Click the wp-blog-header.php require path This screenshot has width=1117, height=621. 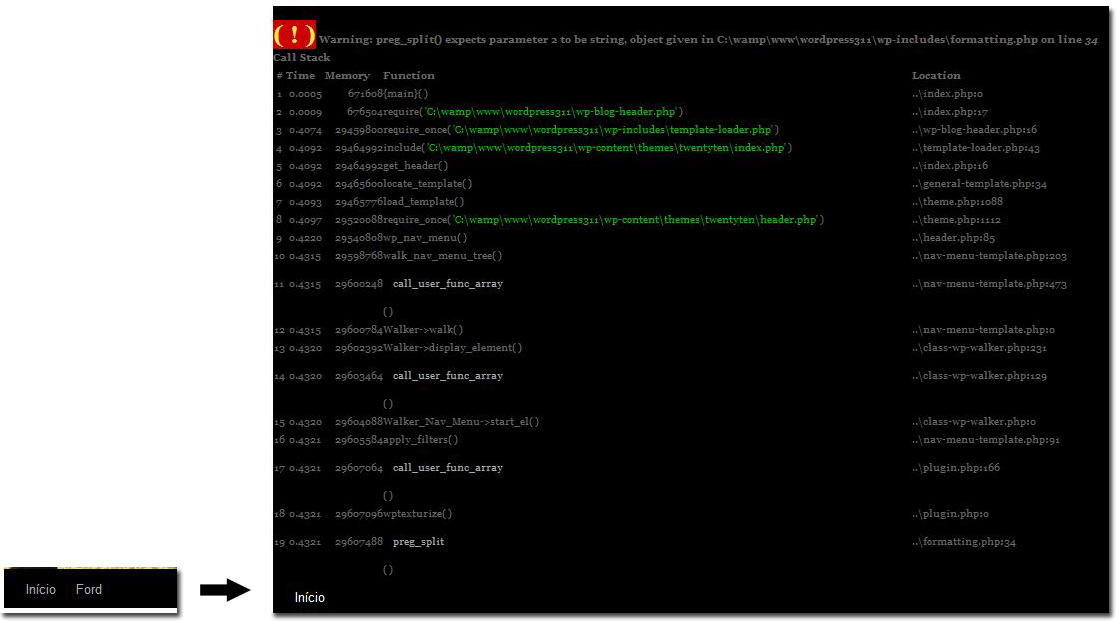tap(551, 112)
